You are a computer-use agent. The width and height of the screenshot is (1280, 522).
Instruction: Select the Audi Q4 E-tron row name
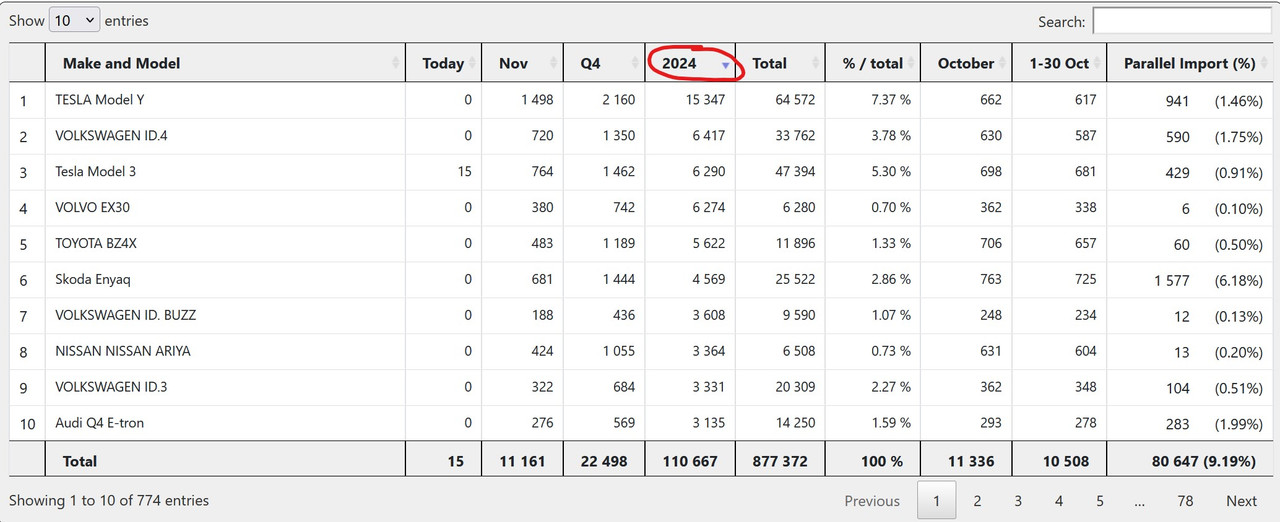[100, 423]
